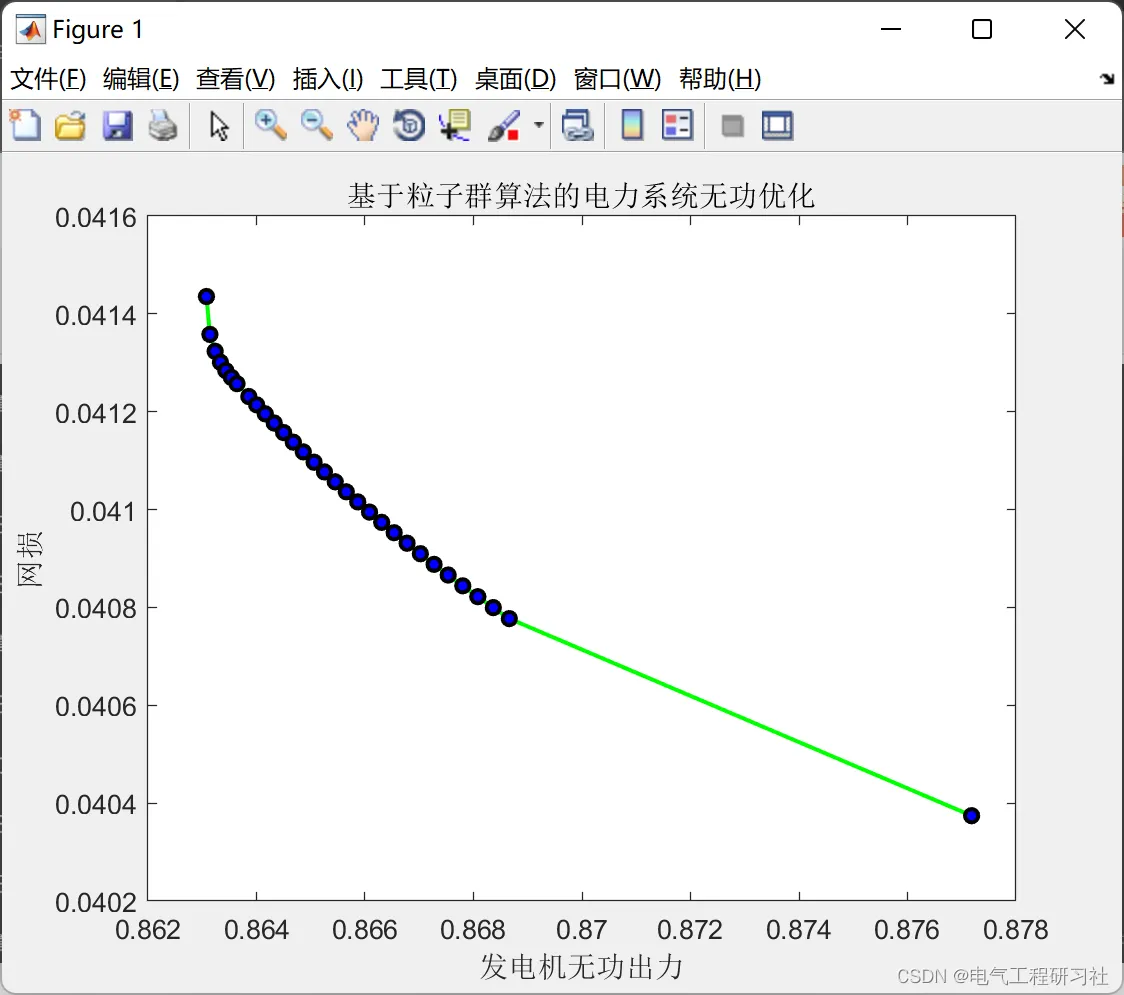Insert a colorbar using the toolbar icon
The image size is (1124, 995).
(x=632, y=125)
